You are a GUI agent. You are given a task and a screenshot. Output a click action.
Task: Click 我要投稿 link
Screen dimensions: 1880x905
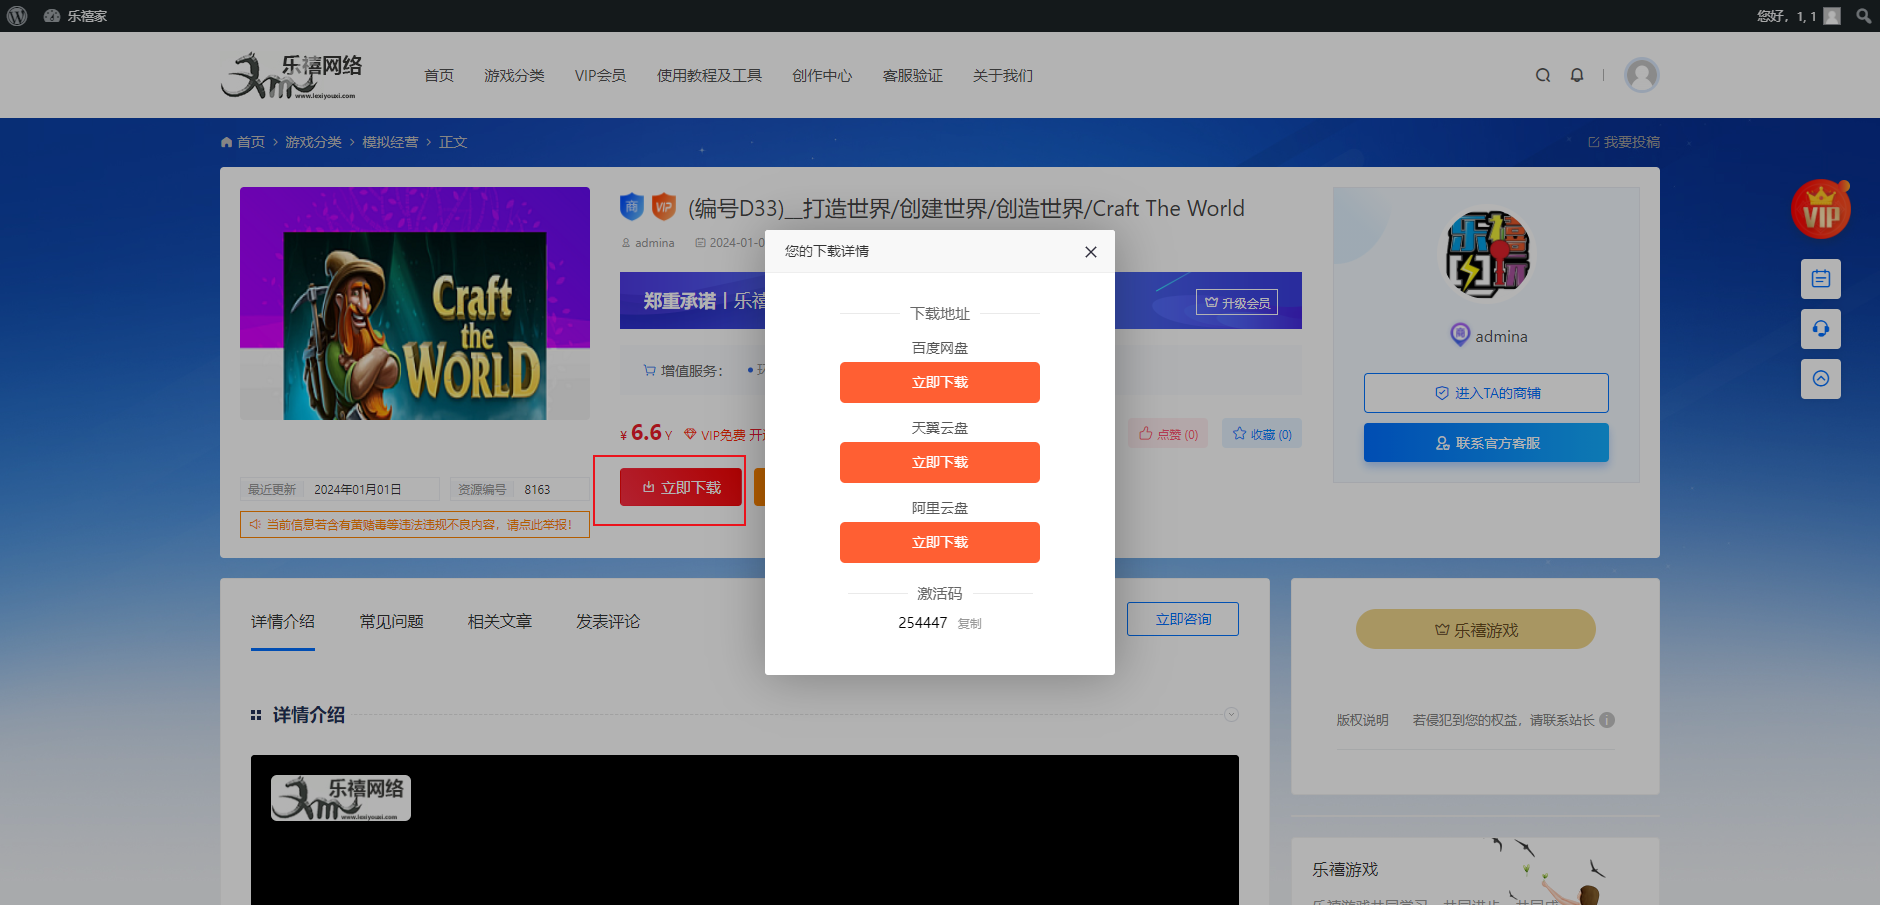pos(1624,142)
